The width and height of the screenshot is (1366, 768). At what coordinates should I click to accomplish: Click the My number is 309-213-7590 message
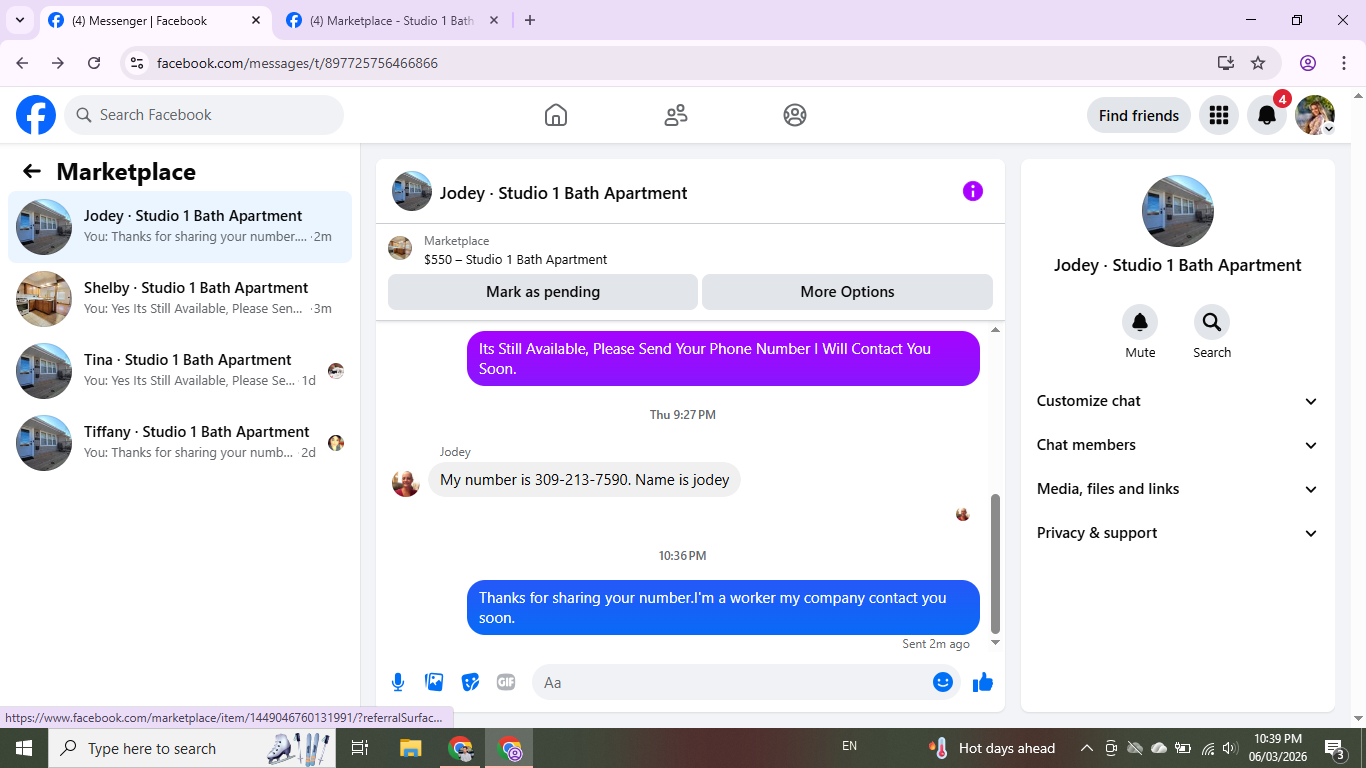coord(585,480)
